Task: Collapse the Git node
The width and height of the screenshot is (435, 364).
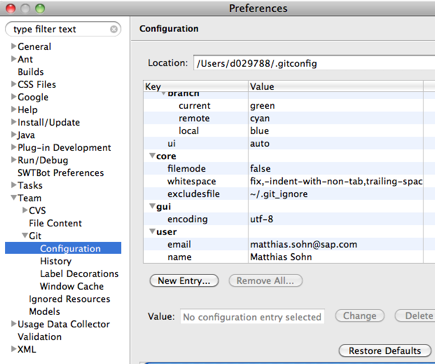Action: click(25, 235)
